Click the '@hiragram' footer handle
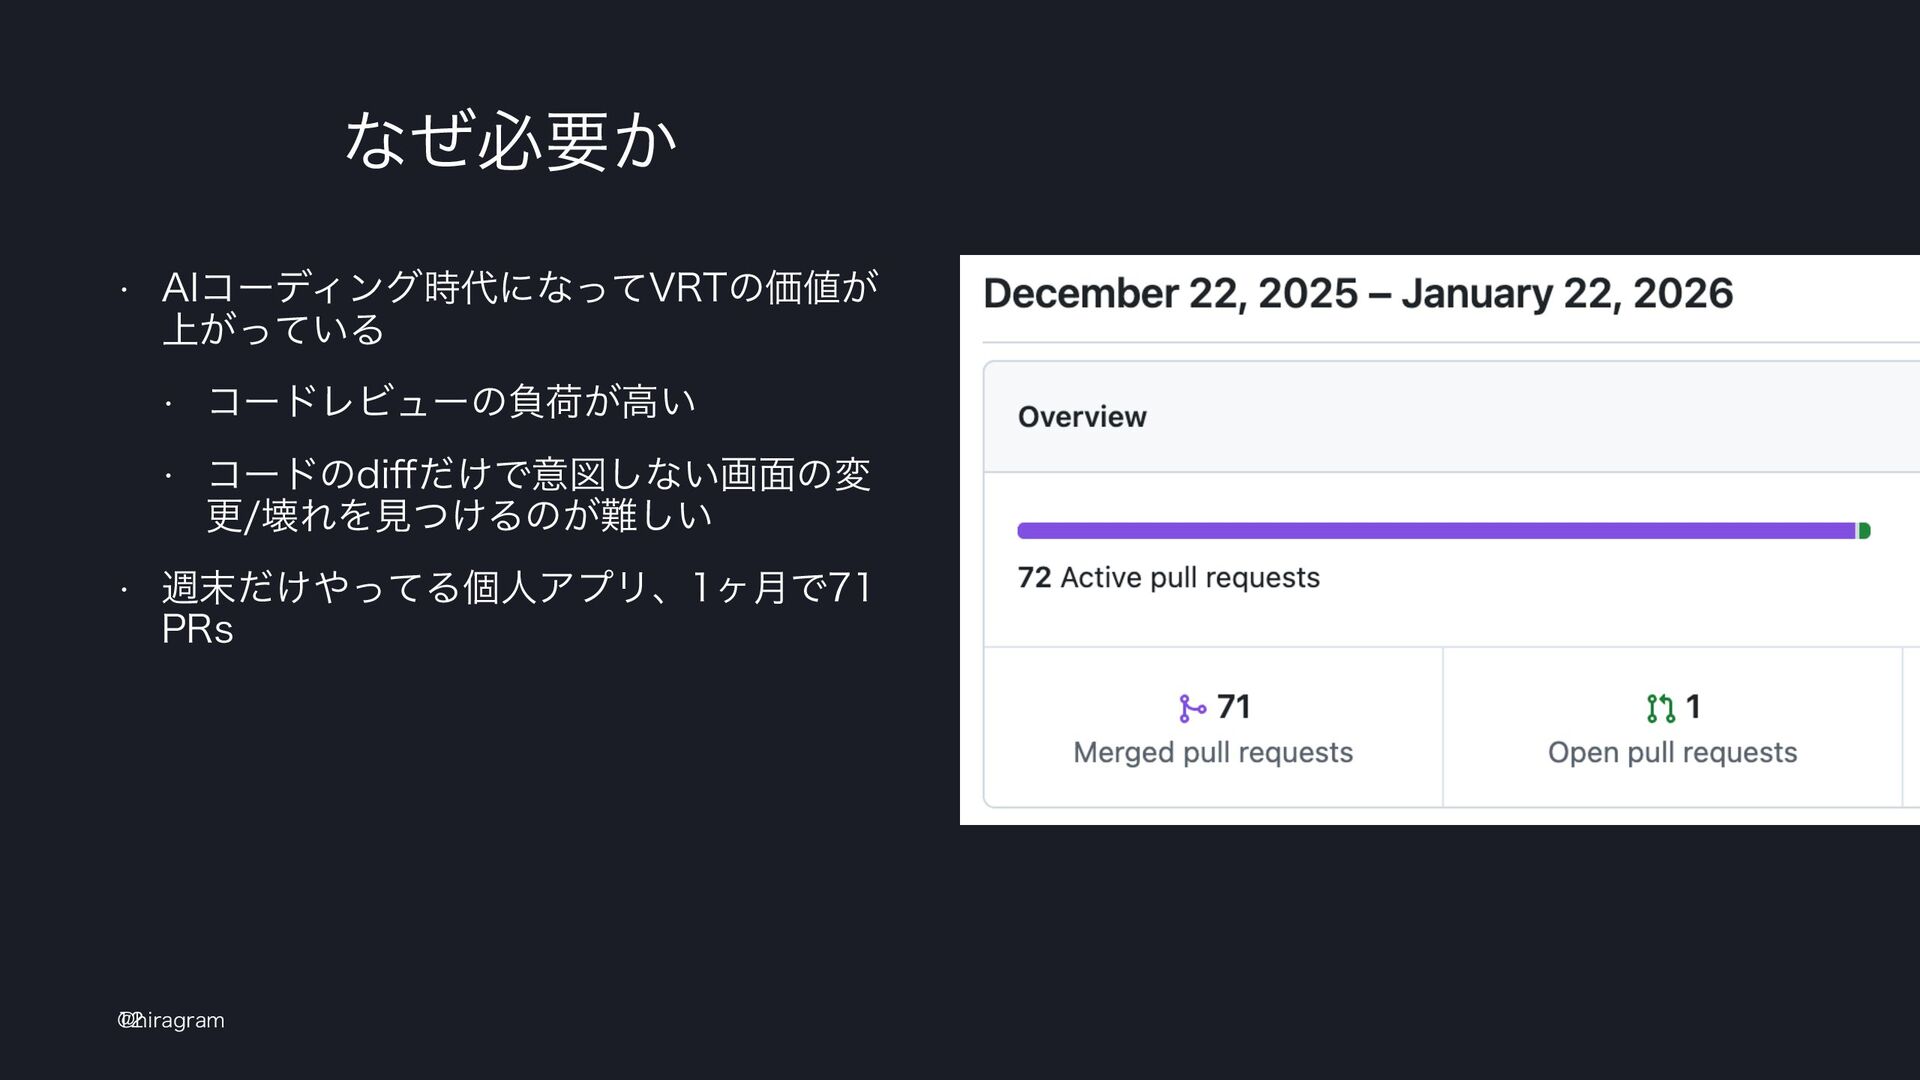This screenshot has width=1920, height=1080. 172,1020
